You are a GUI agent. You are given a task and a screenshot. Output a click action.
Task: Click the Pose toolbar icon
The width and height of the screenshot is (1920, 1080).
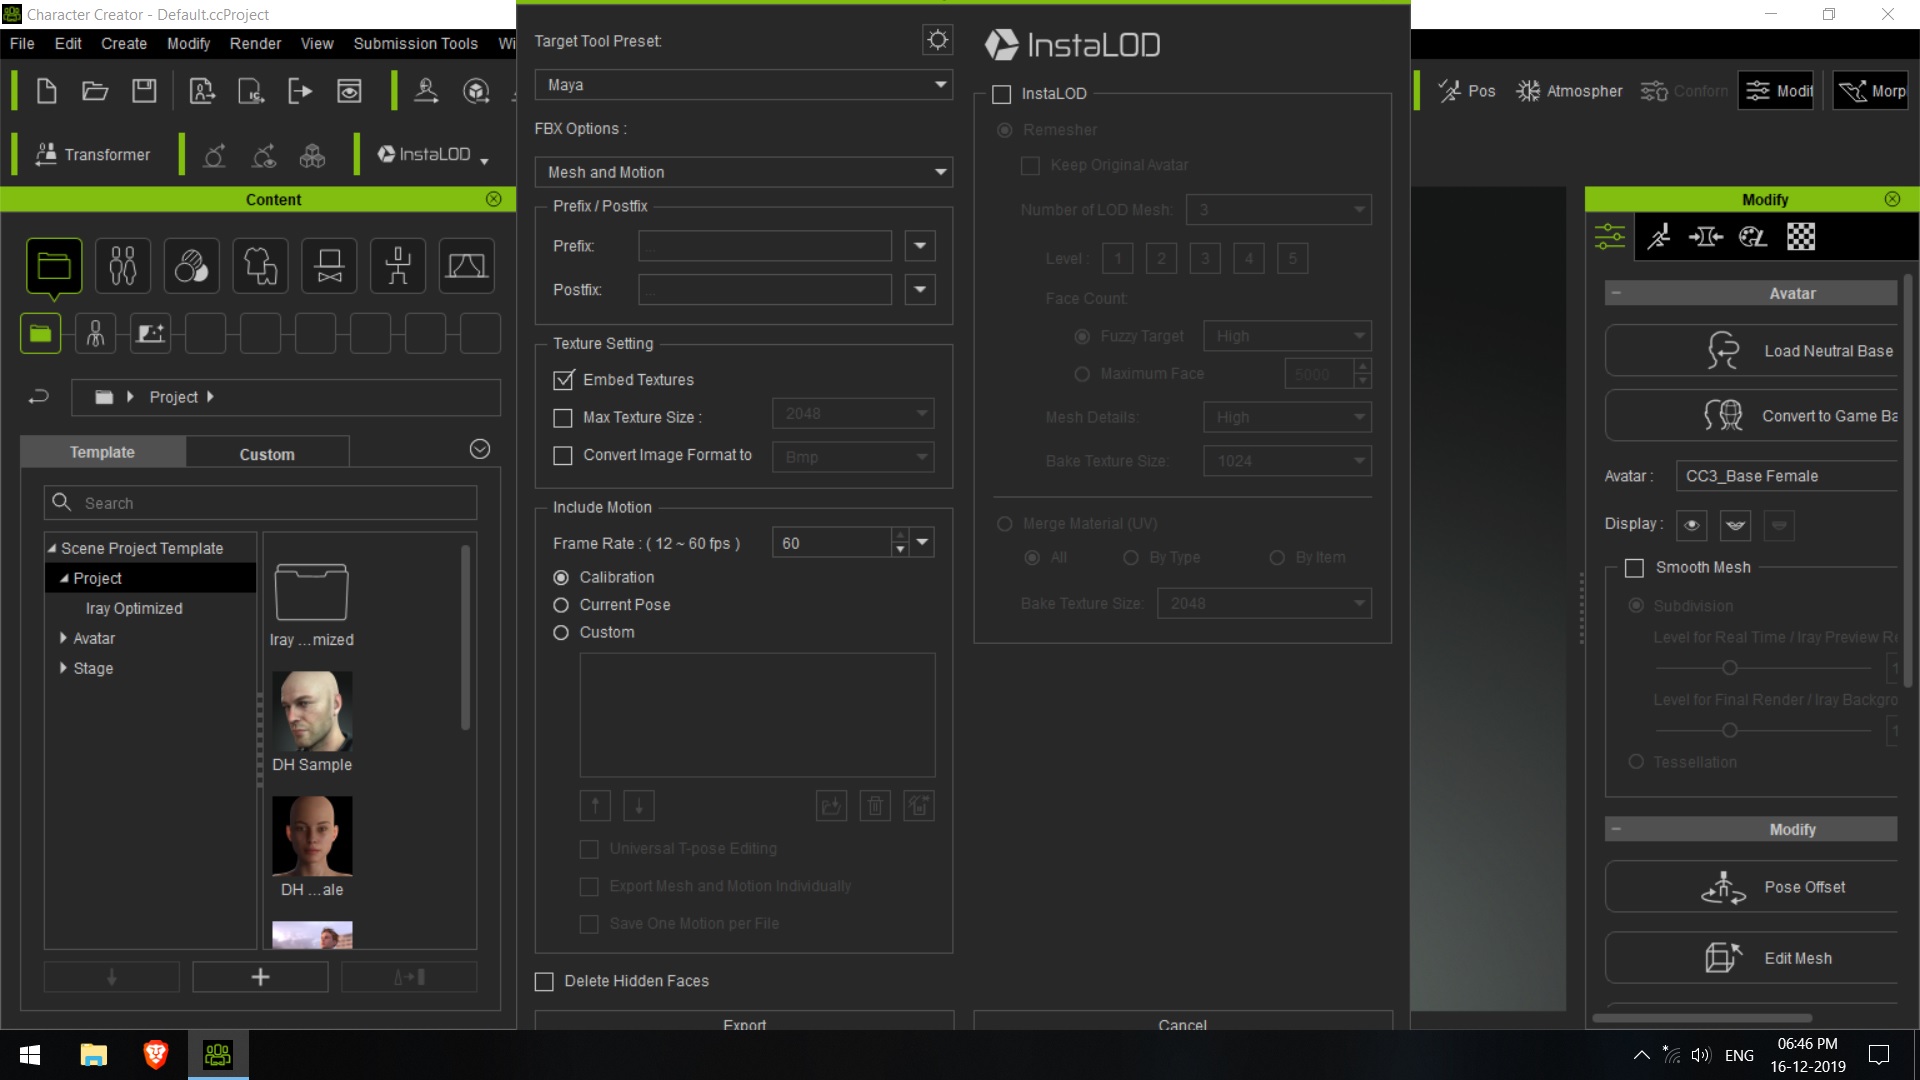1467,91
